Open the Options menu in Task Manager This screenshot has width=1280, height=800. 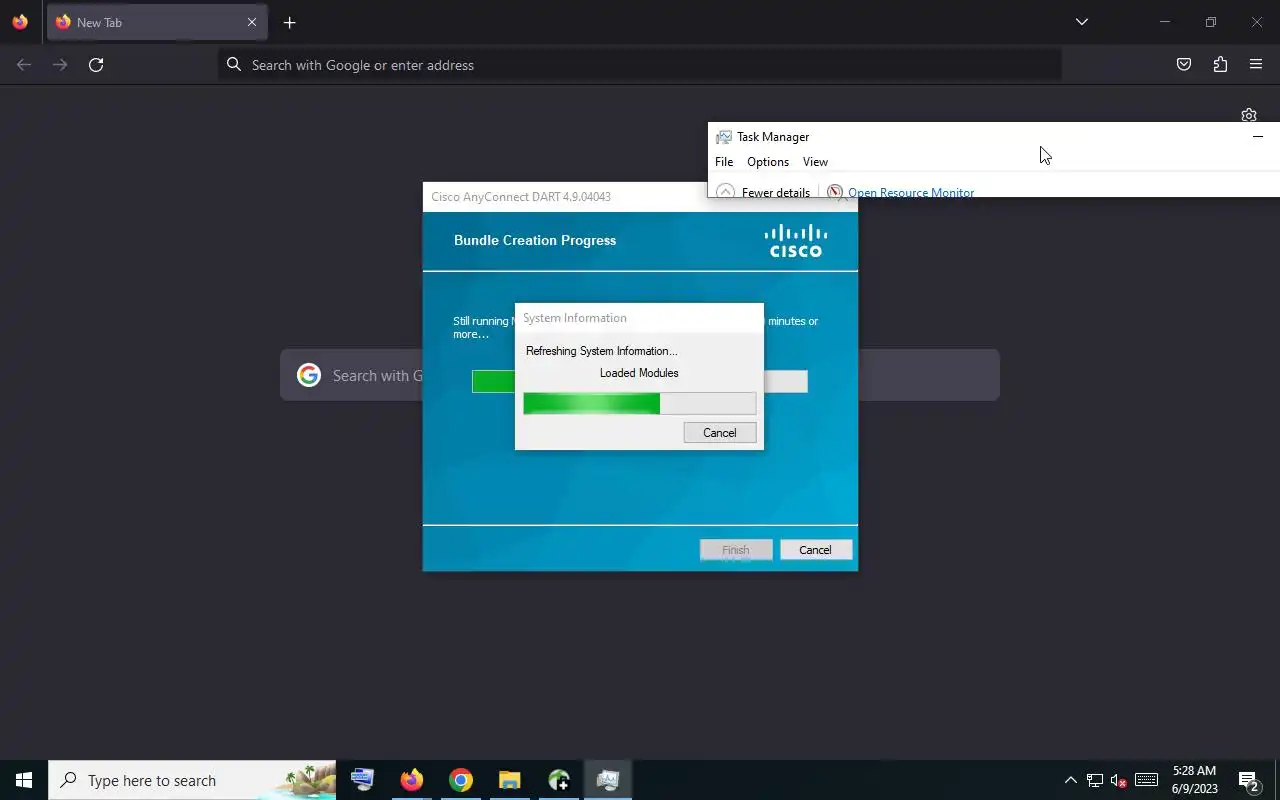click(768, 162)
